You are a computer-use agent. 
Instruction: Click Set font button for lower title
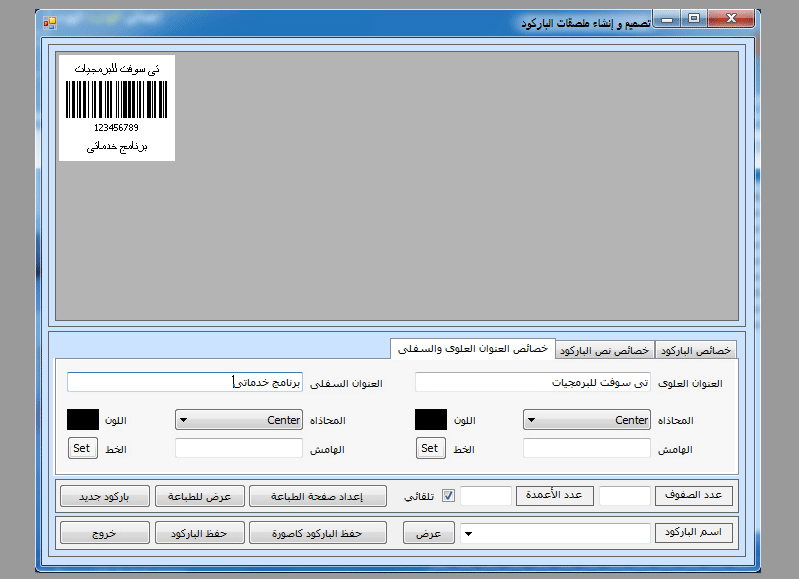(83, 449)
